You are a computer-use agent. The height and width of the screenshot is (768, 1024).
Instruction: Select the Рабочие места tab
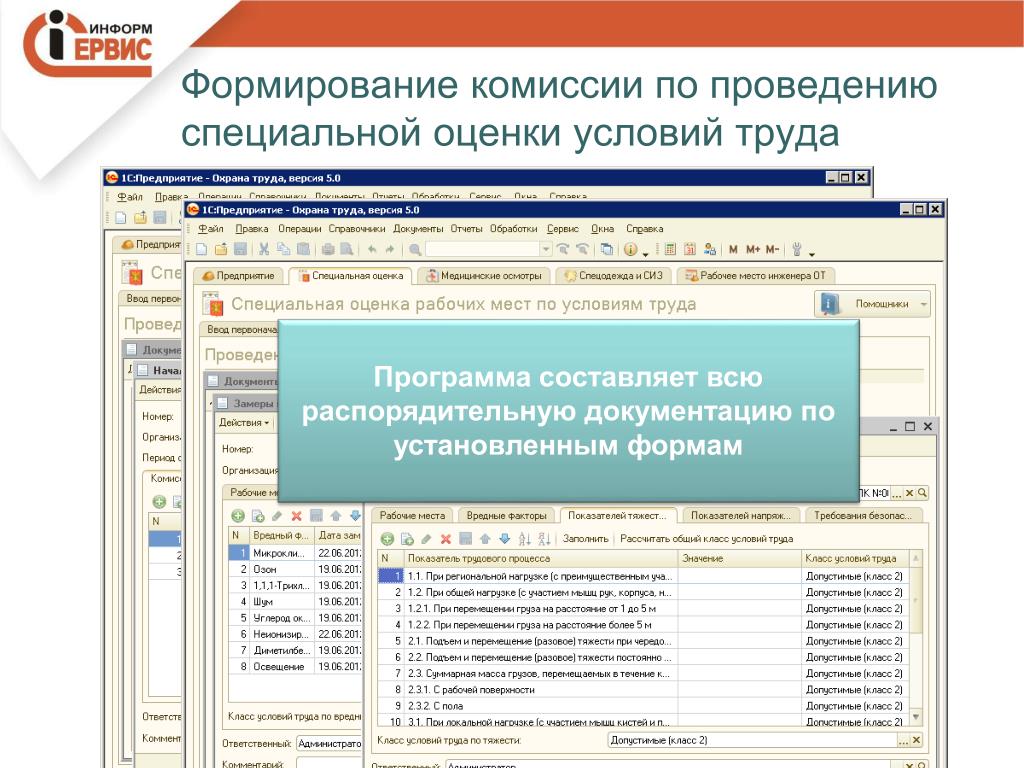(x=412, y=515)
